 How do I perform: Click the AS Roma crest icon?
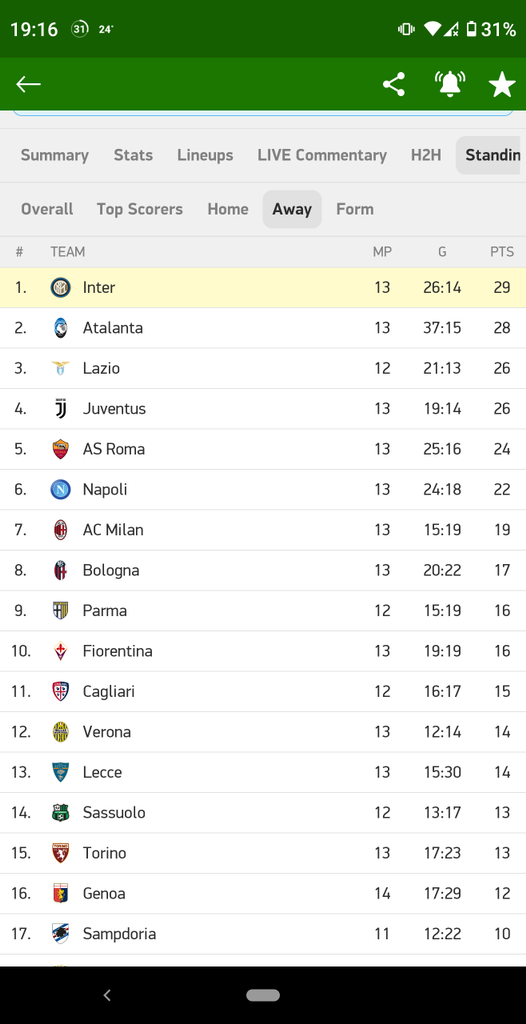(x=61, y=449)
